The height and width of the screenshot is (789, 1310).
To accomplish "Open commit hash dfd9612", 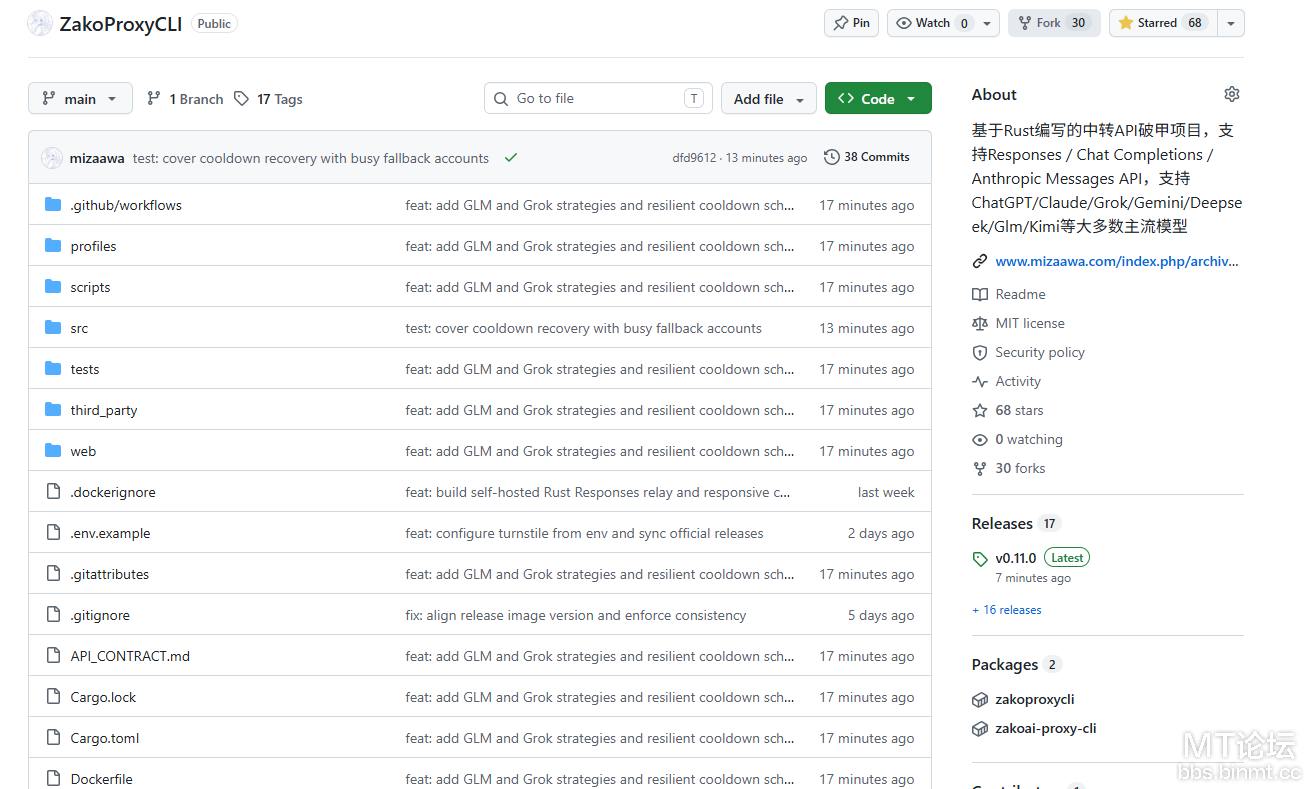I will pos(694,158).
